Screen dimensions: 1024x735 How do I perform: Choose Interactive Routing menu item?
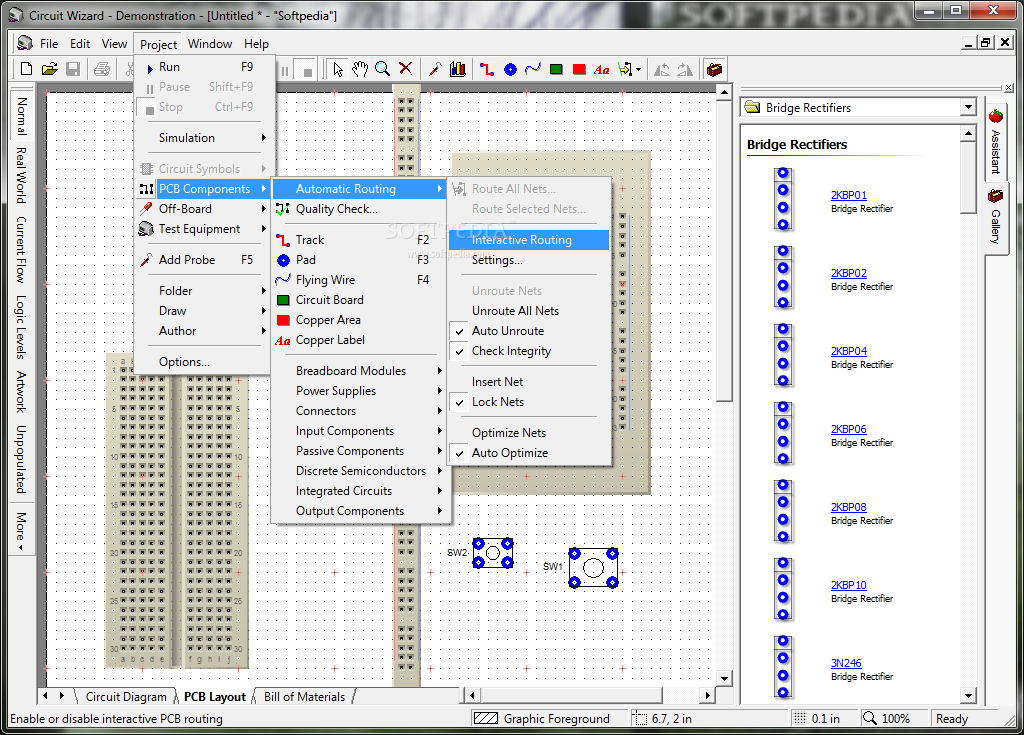click(x=530, y=240)
